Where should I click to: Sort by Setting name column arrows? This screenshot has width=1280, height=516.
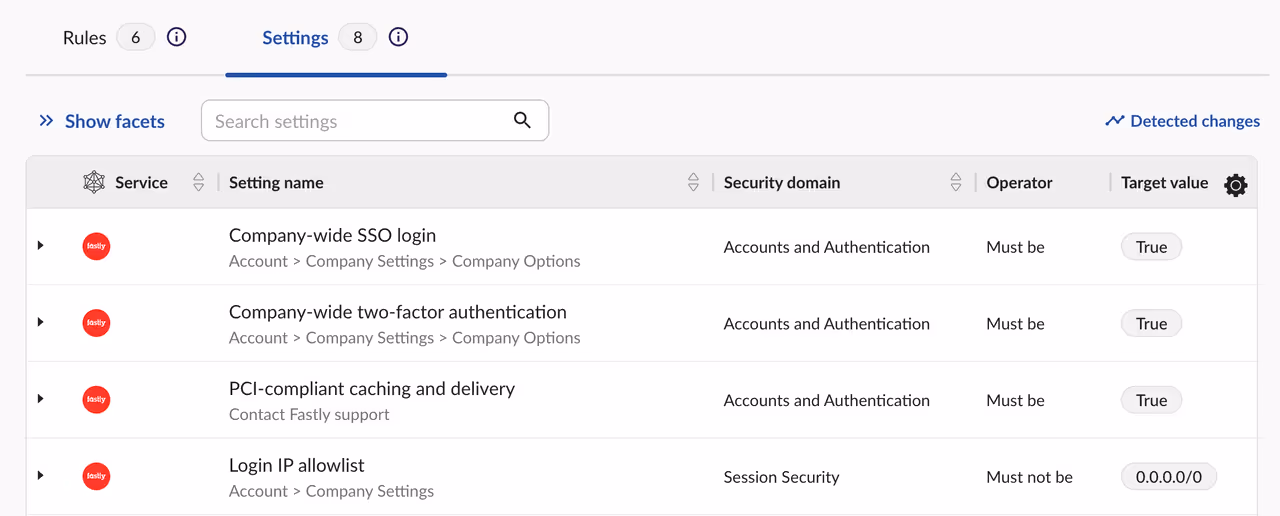coord(693,183)
